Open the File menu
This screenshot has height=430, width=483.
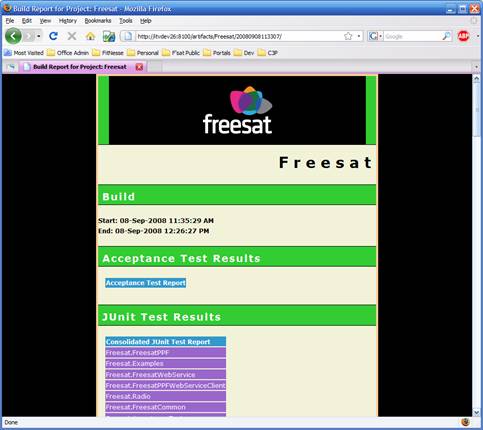[10, 21]
